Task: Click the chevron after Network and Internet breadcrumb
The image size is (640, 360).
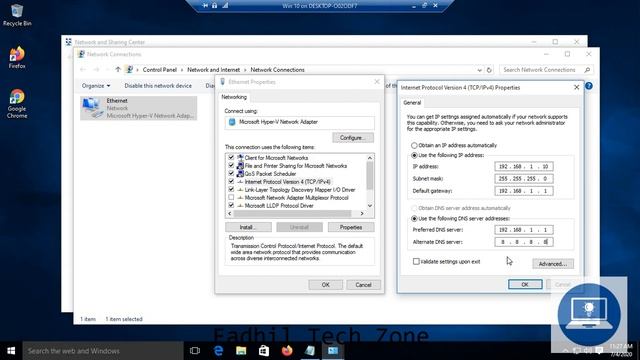Action: click(245, 70)
